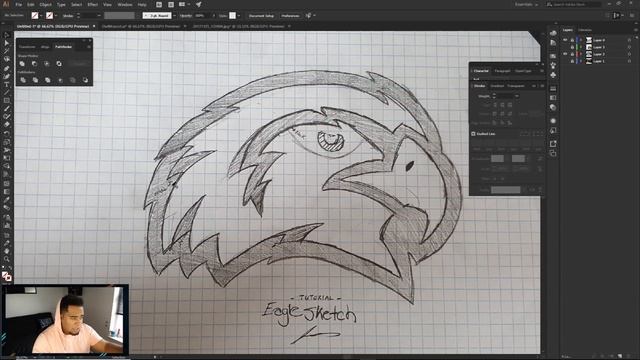Click the Divide pathfinder icon

(x=23, y=80)
